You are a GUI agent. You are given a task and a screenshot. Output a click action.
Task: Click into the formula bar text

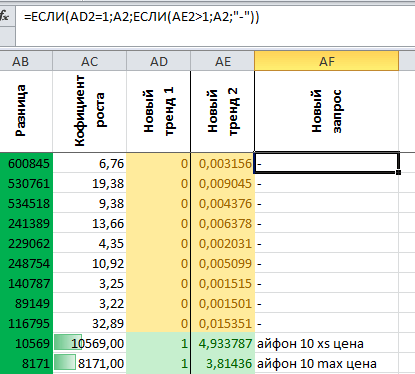141,17
